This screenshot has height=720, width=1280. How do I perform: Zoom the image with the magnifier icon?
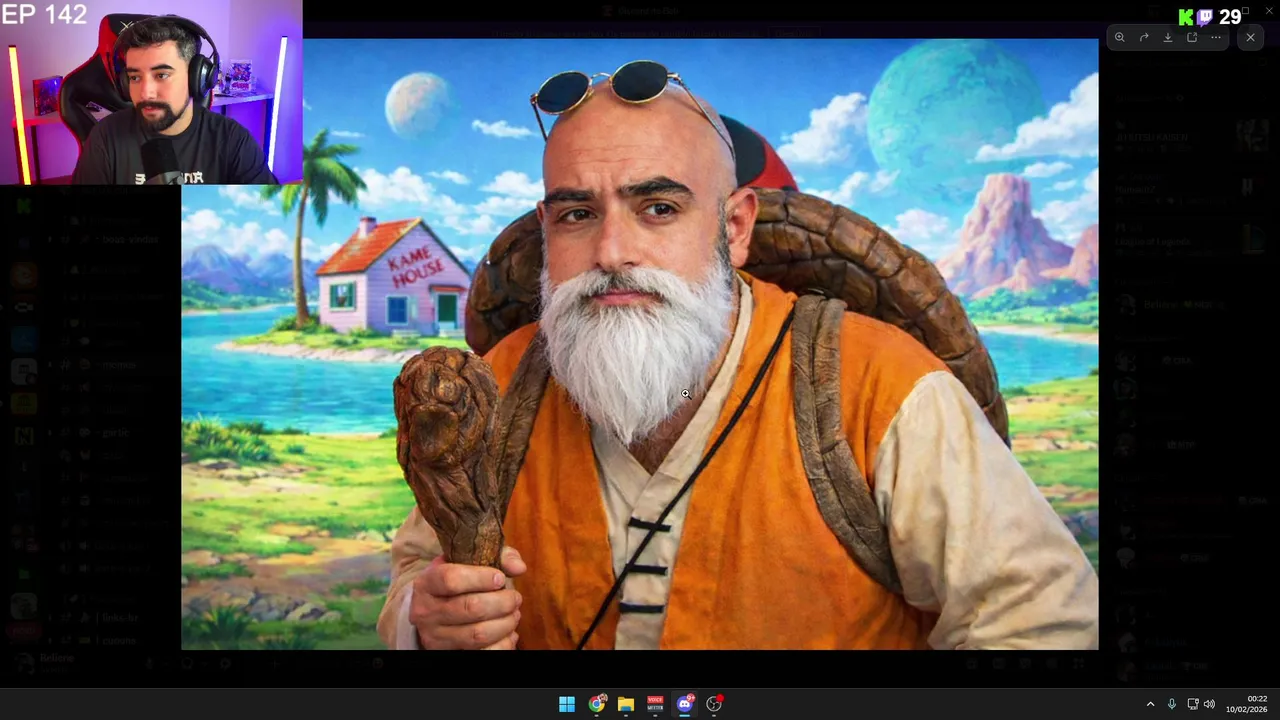click(1120, 37)
